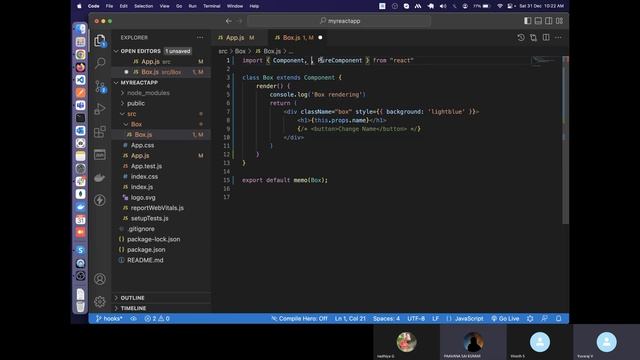Open the Run menu
640x360 pixels.
click(193, 6)
